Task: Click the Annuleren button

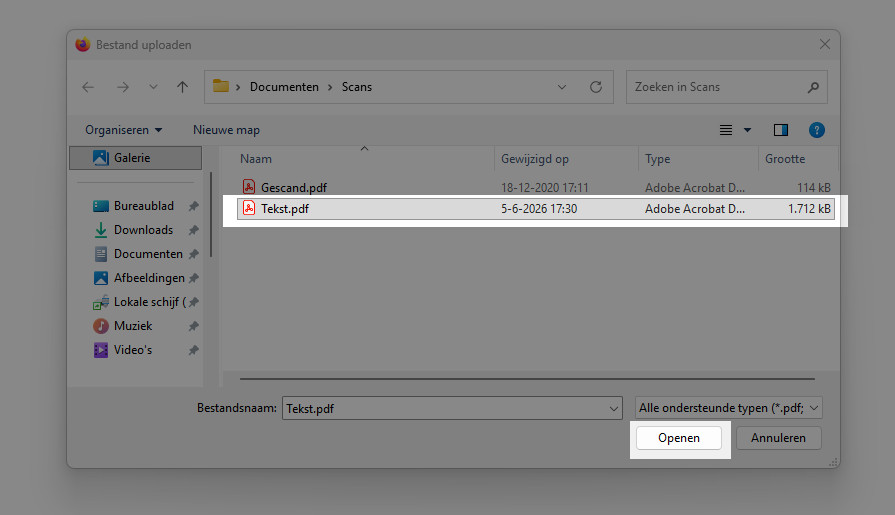Action: pyautogui.click(x=779, y=438)
